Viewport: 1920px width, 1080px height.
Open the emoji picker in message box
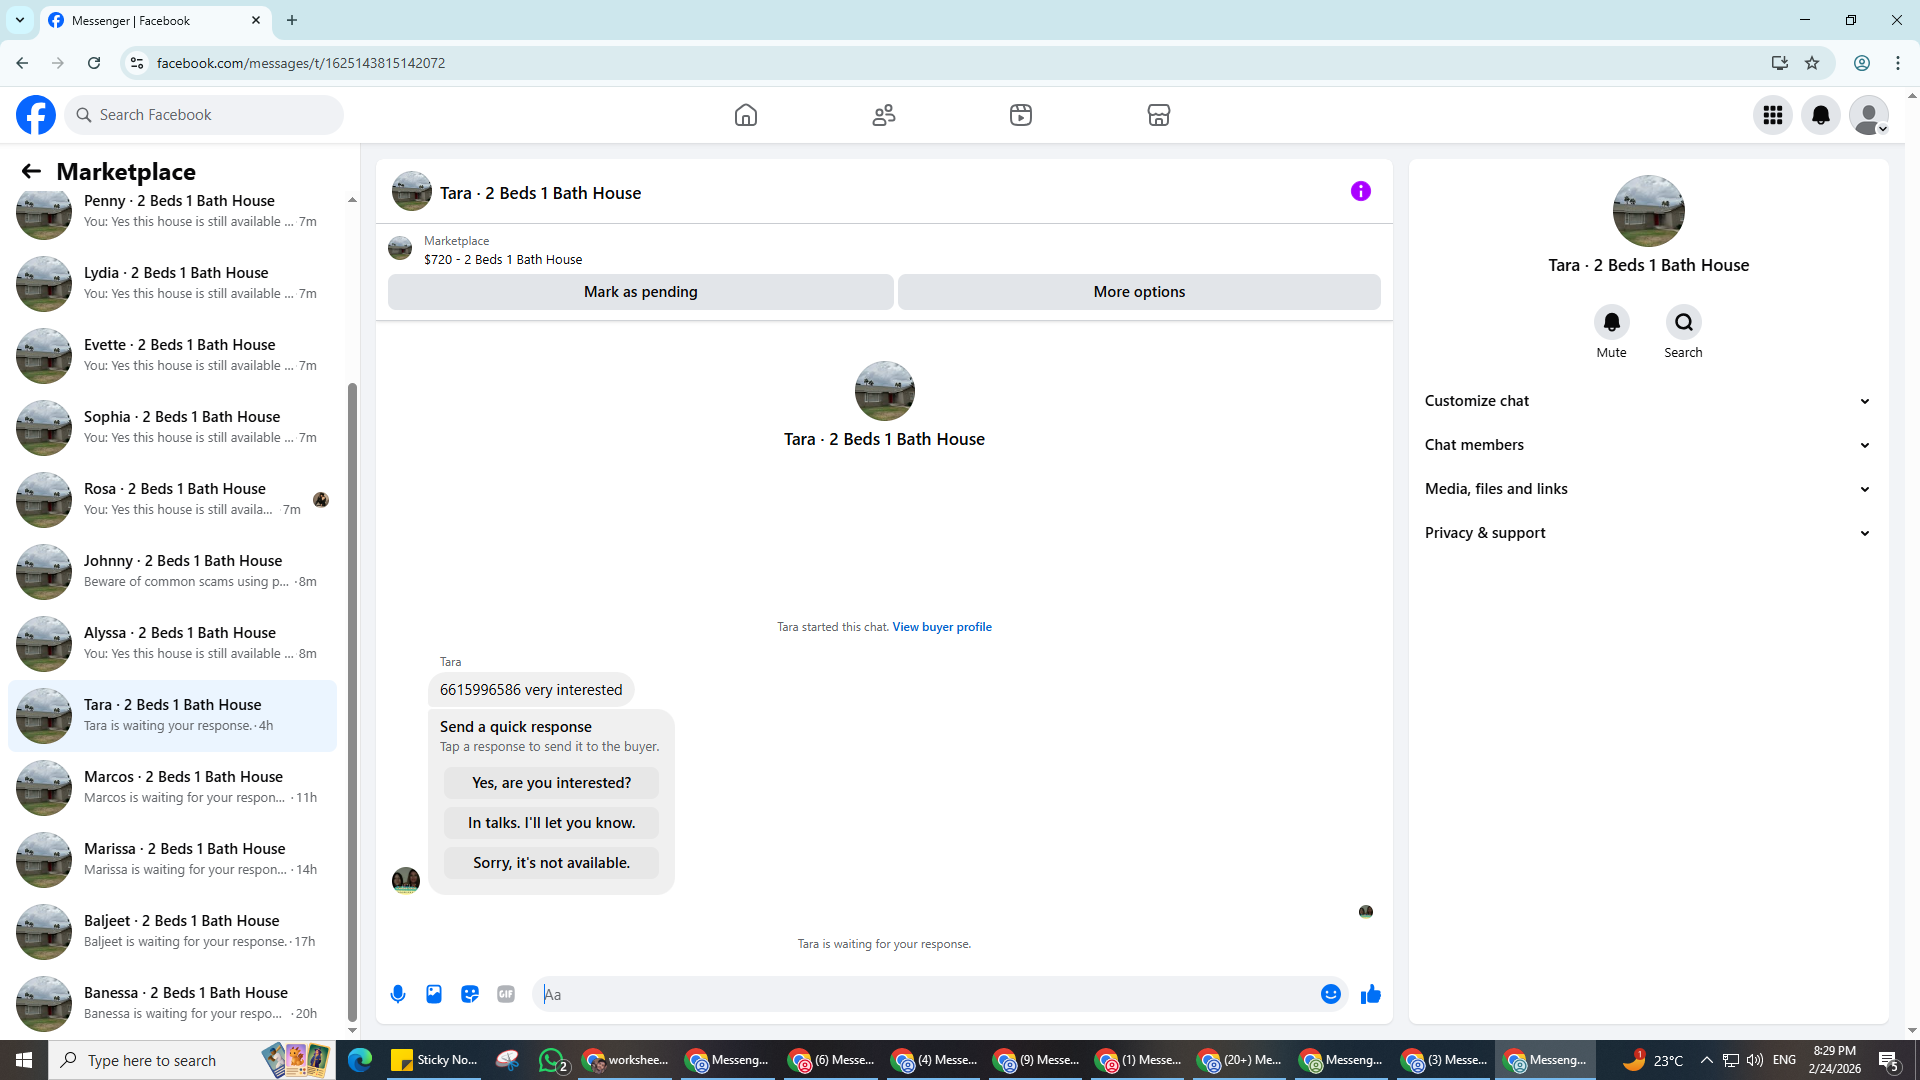(1330, 994)
